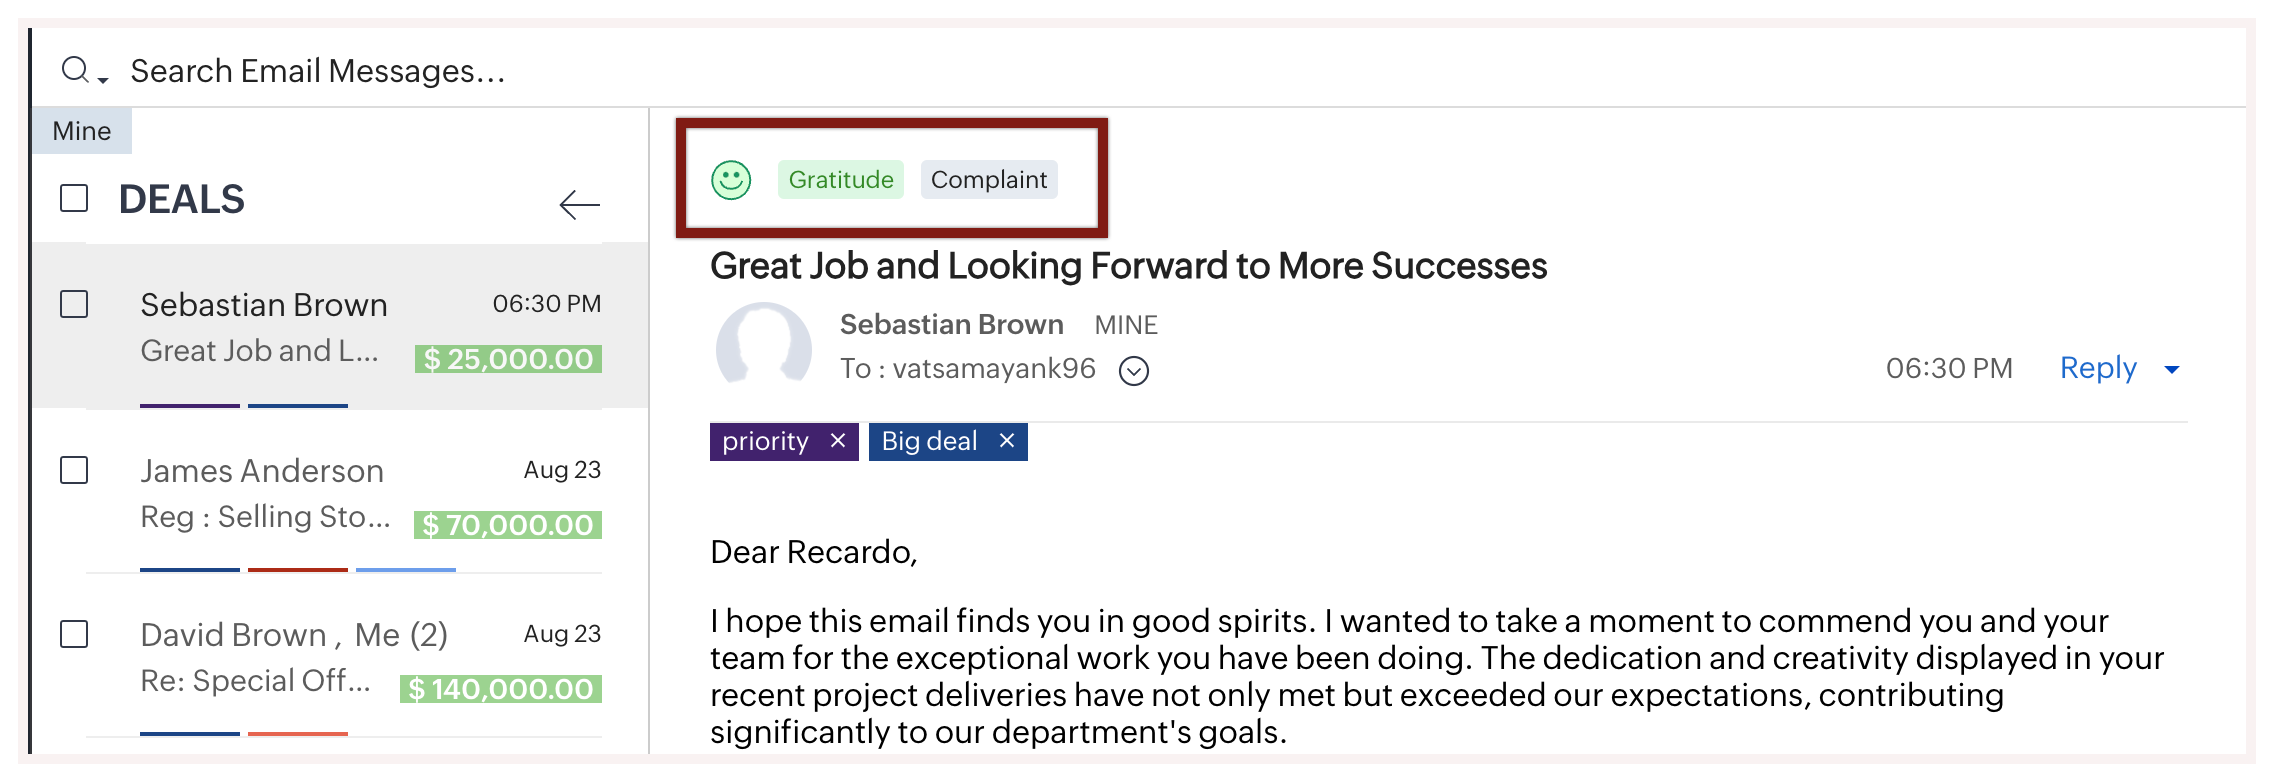The height and width of the screenshot is (782, 2274).
Task: Click Sebastian Brown's avatar picture
Action: tap(764, 347)
